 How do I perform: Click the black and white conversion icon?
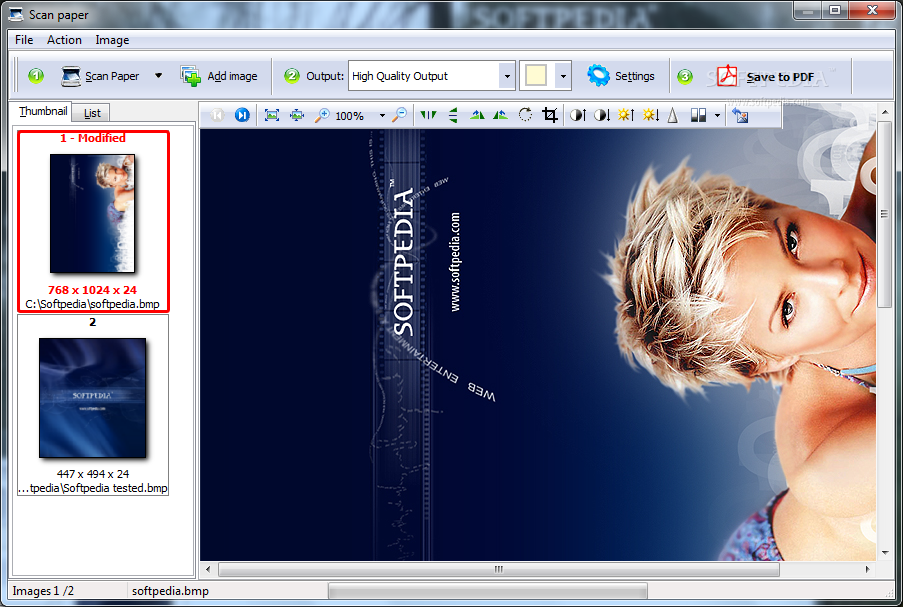[699, 116]
